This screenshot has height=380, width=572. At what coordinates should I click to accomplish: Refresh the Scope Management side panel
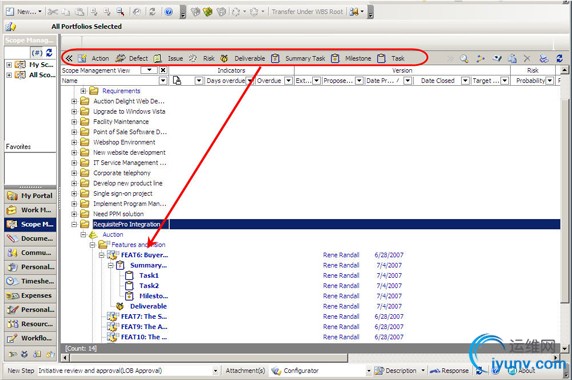point(49,53)
